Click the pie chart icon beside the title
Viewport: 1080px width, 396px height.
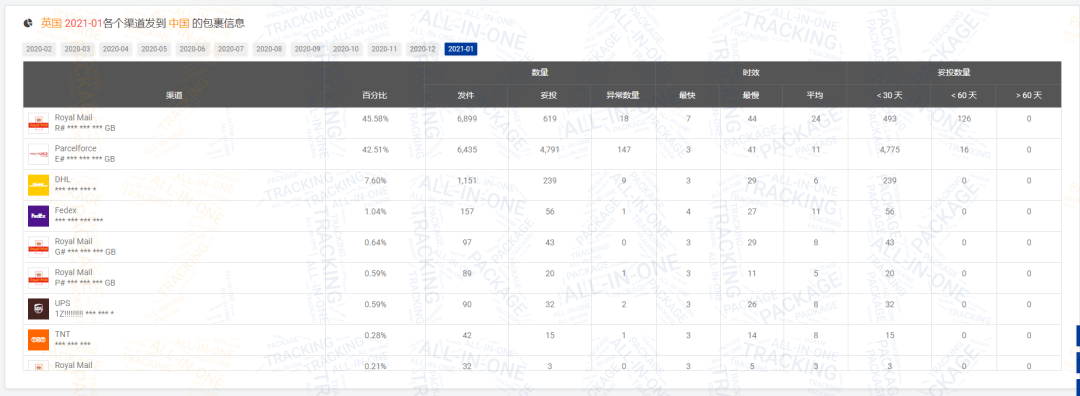tap(28, 23)
